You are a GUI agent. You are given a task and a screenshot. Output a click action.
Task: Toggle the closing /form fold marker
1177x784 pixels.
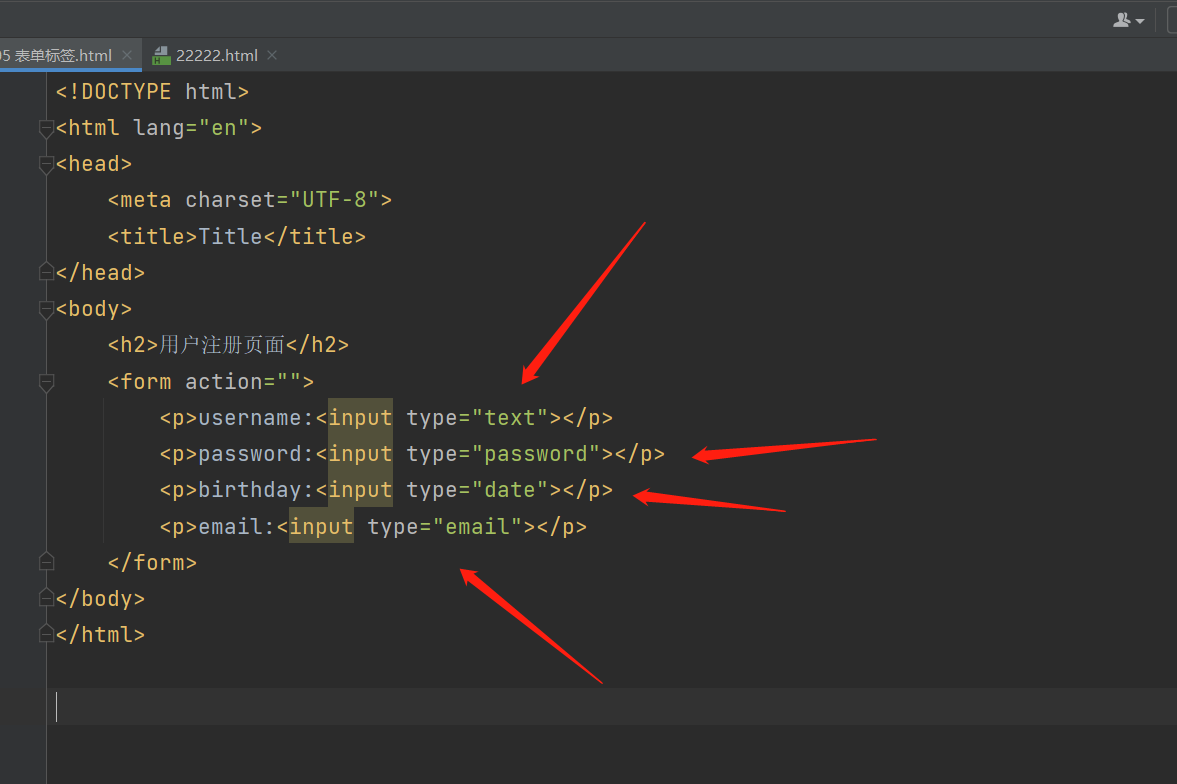click(47, 562)
